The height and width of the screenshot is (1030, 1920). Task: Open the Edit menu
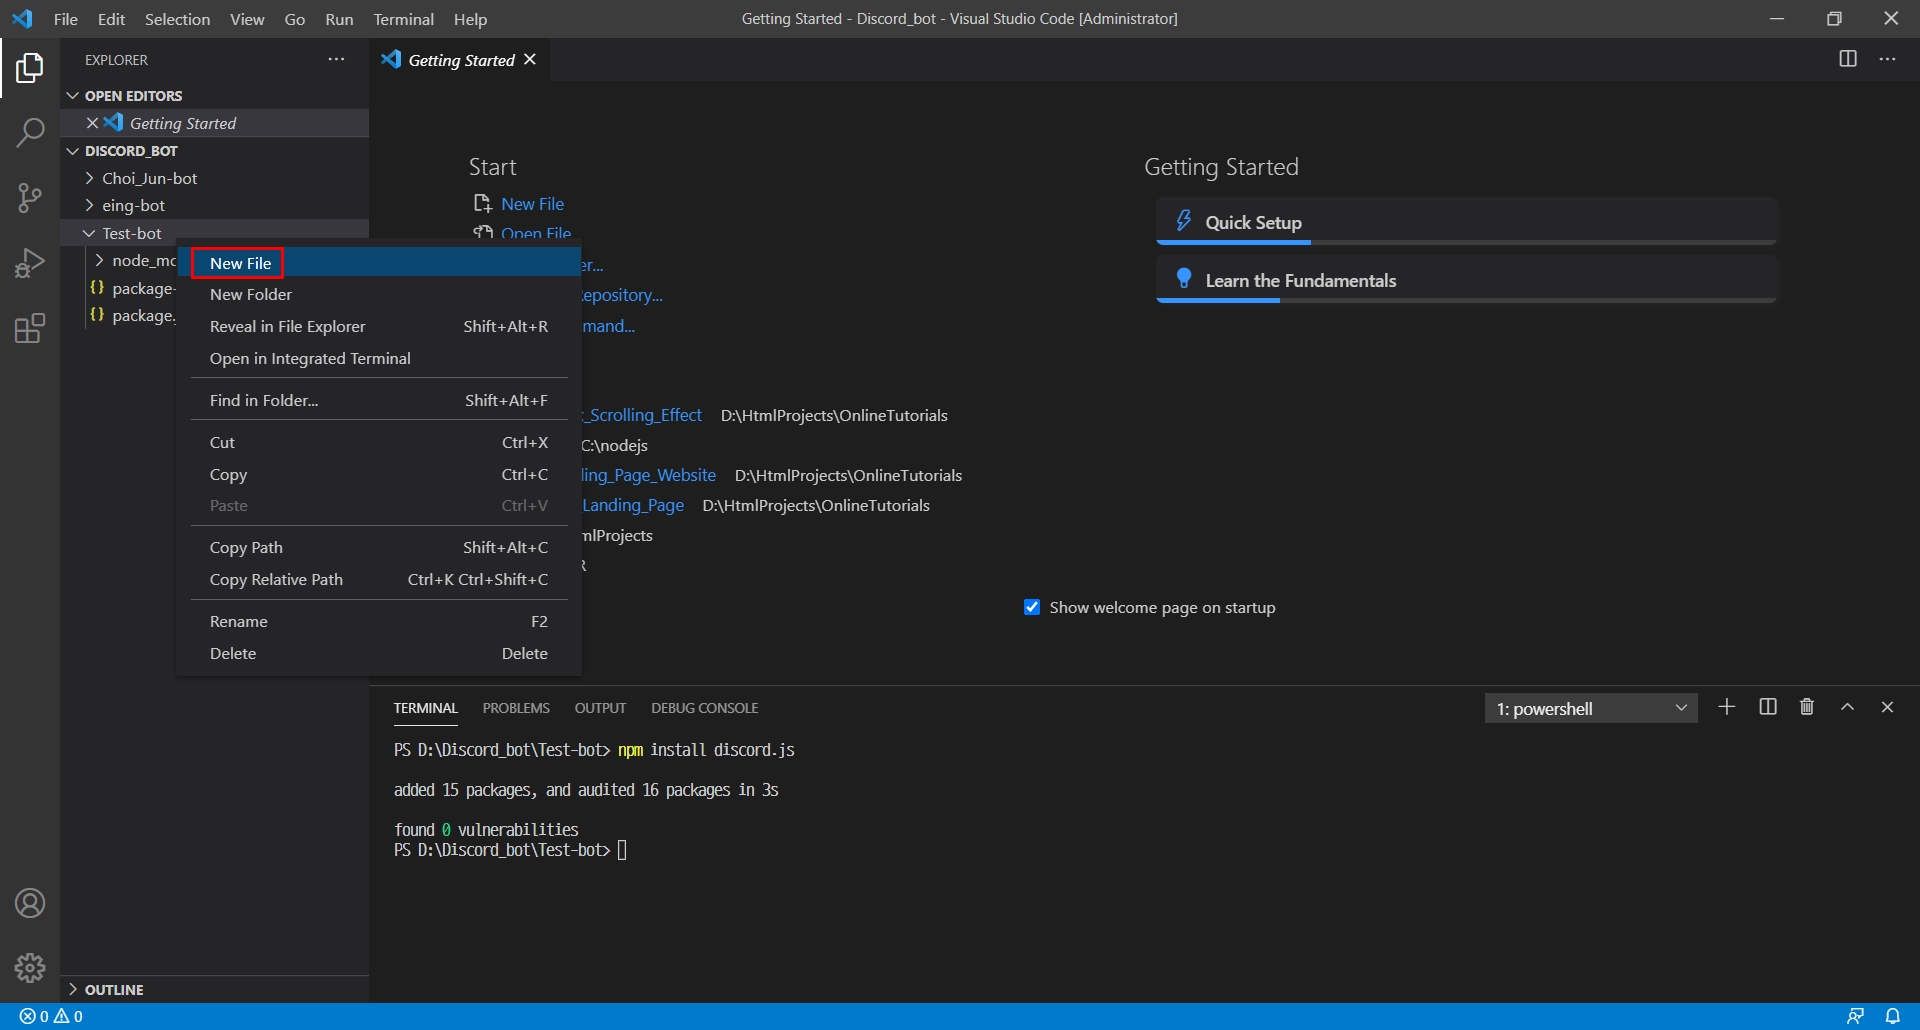[x=111, y=19]
